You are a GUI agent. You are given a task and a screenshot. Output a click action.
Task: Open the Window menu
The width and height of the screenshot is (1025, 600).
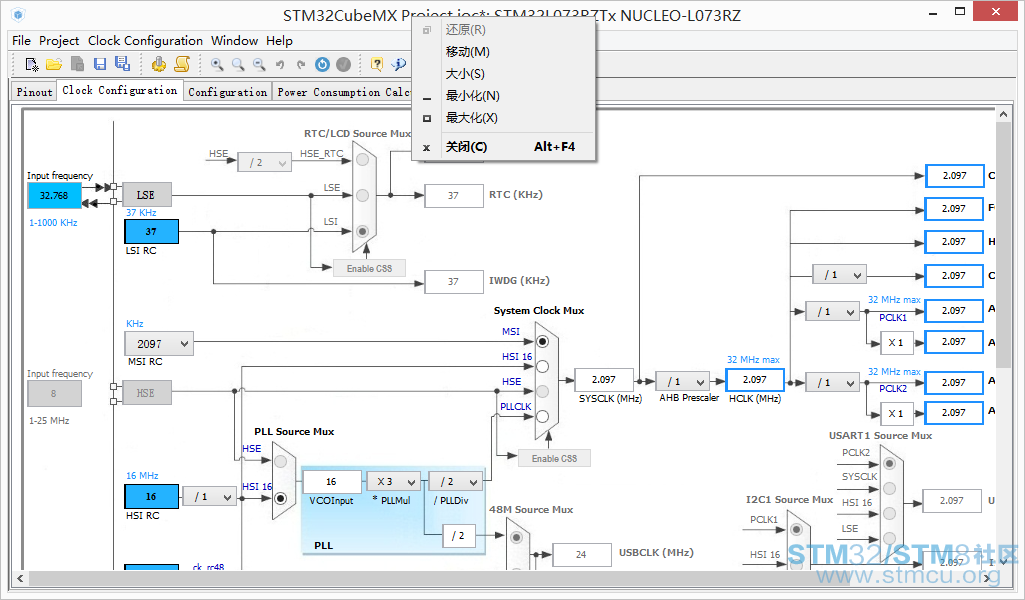pyautogui.click(x=234, y=41)
